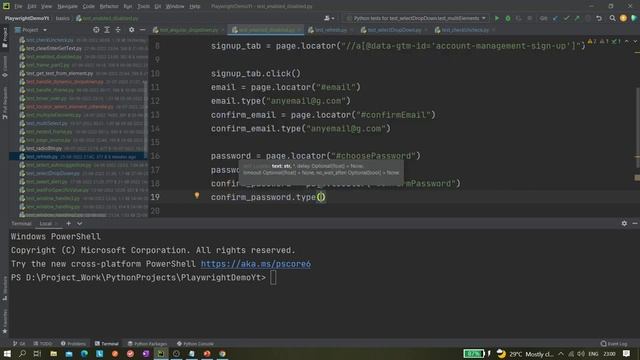Open the Python Packages tool window
The height and width of the screenshot is (360, 640).
click(147, 344)
